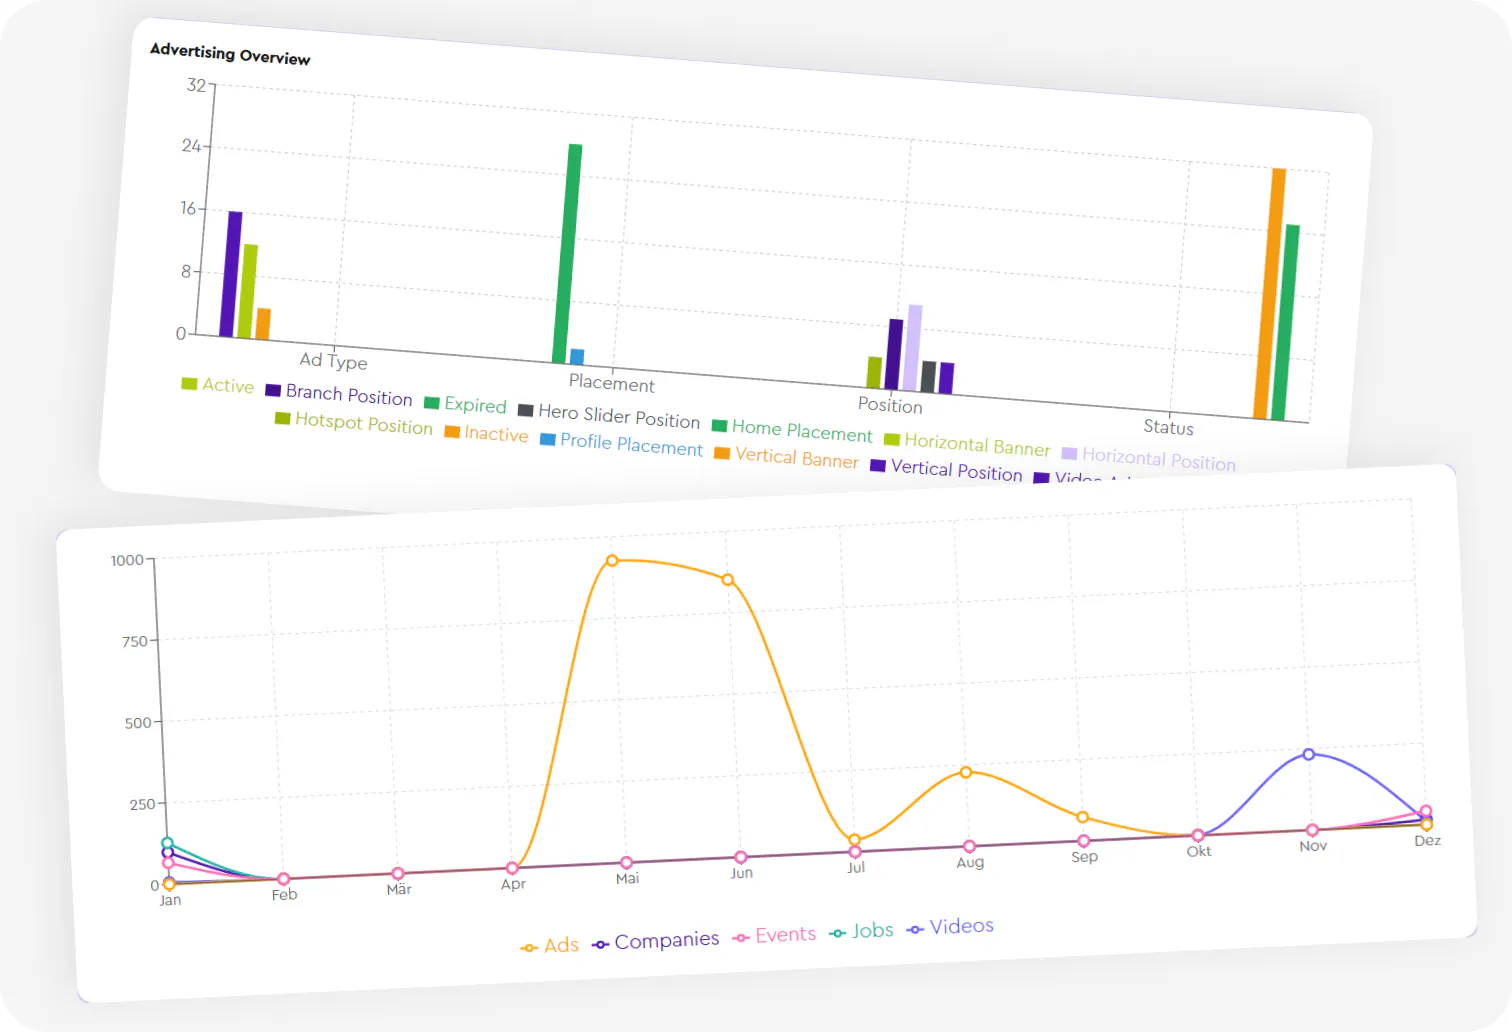1512x1032 pixels.
Task: Select the Events data point for Mär
Action: point(398,874)
